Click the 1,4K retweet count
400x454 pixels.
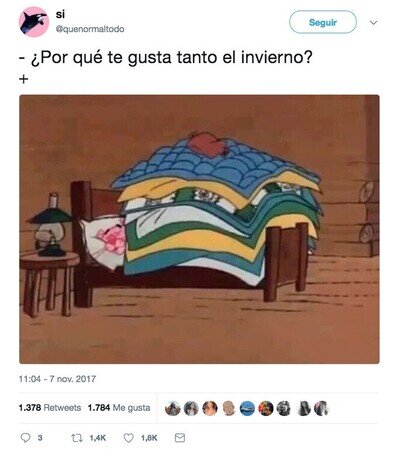click(x=98, y=438)
